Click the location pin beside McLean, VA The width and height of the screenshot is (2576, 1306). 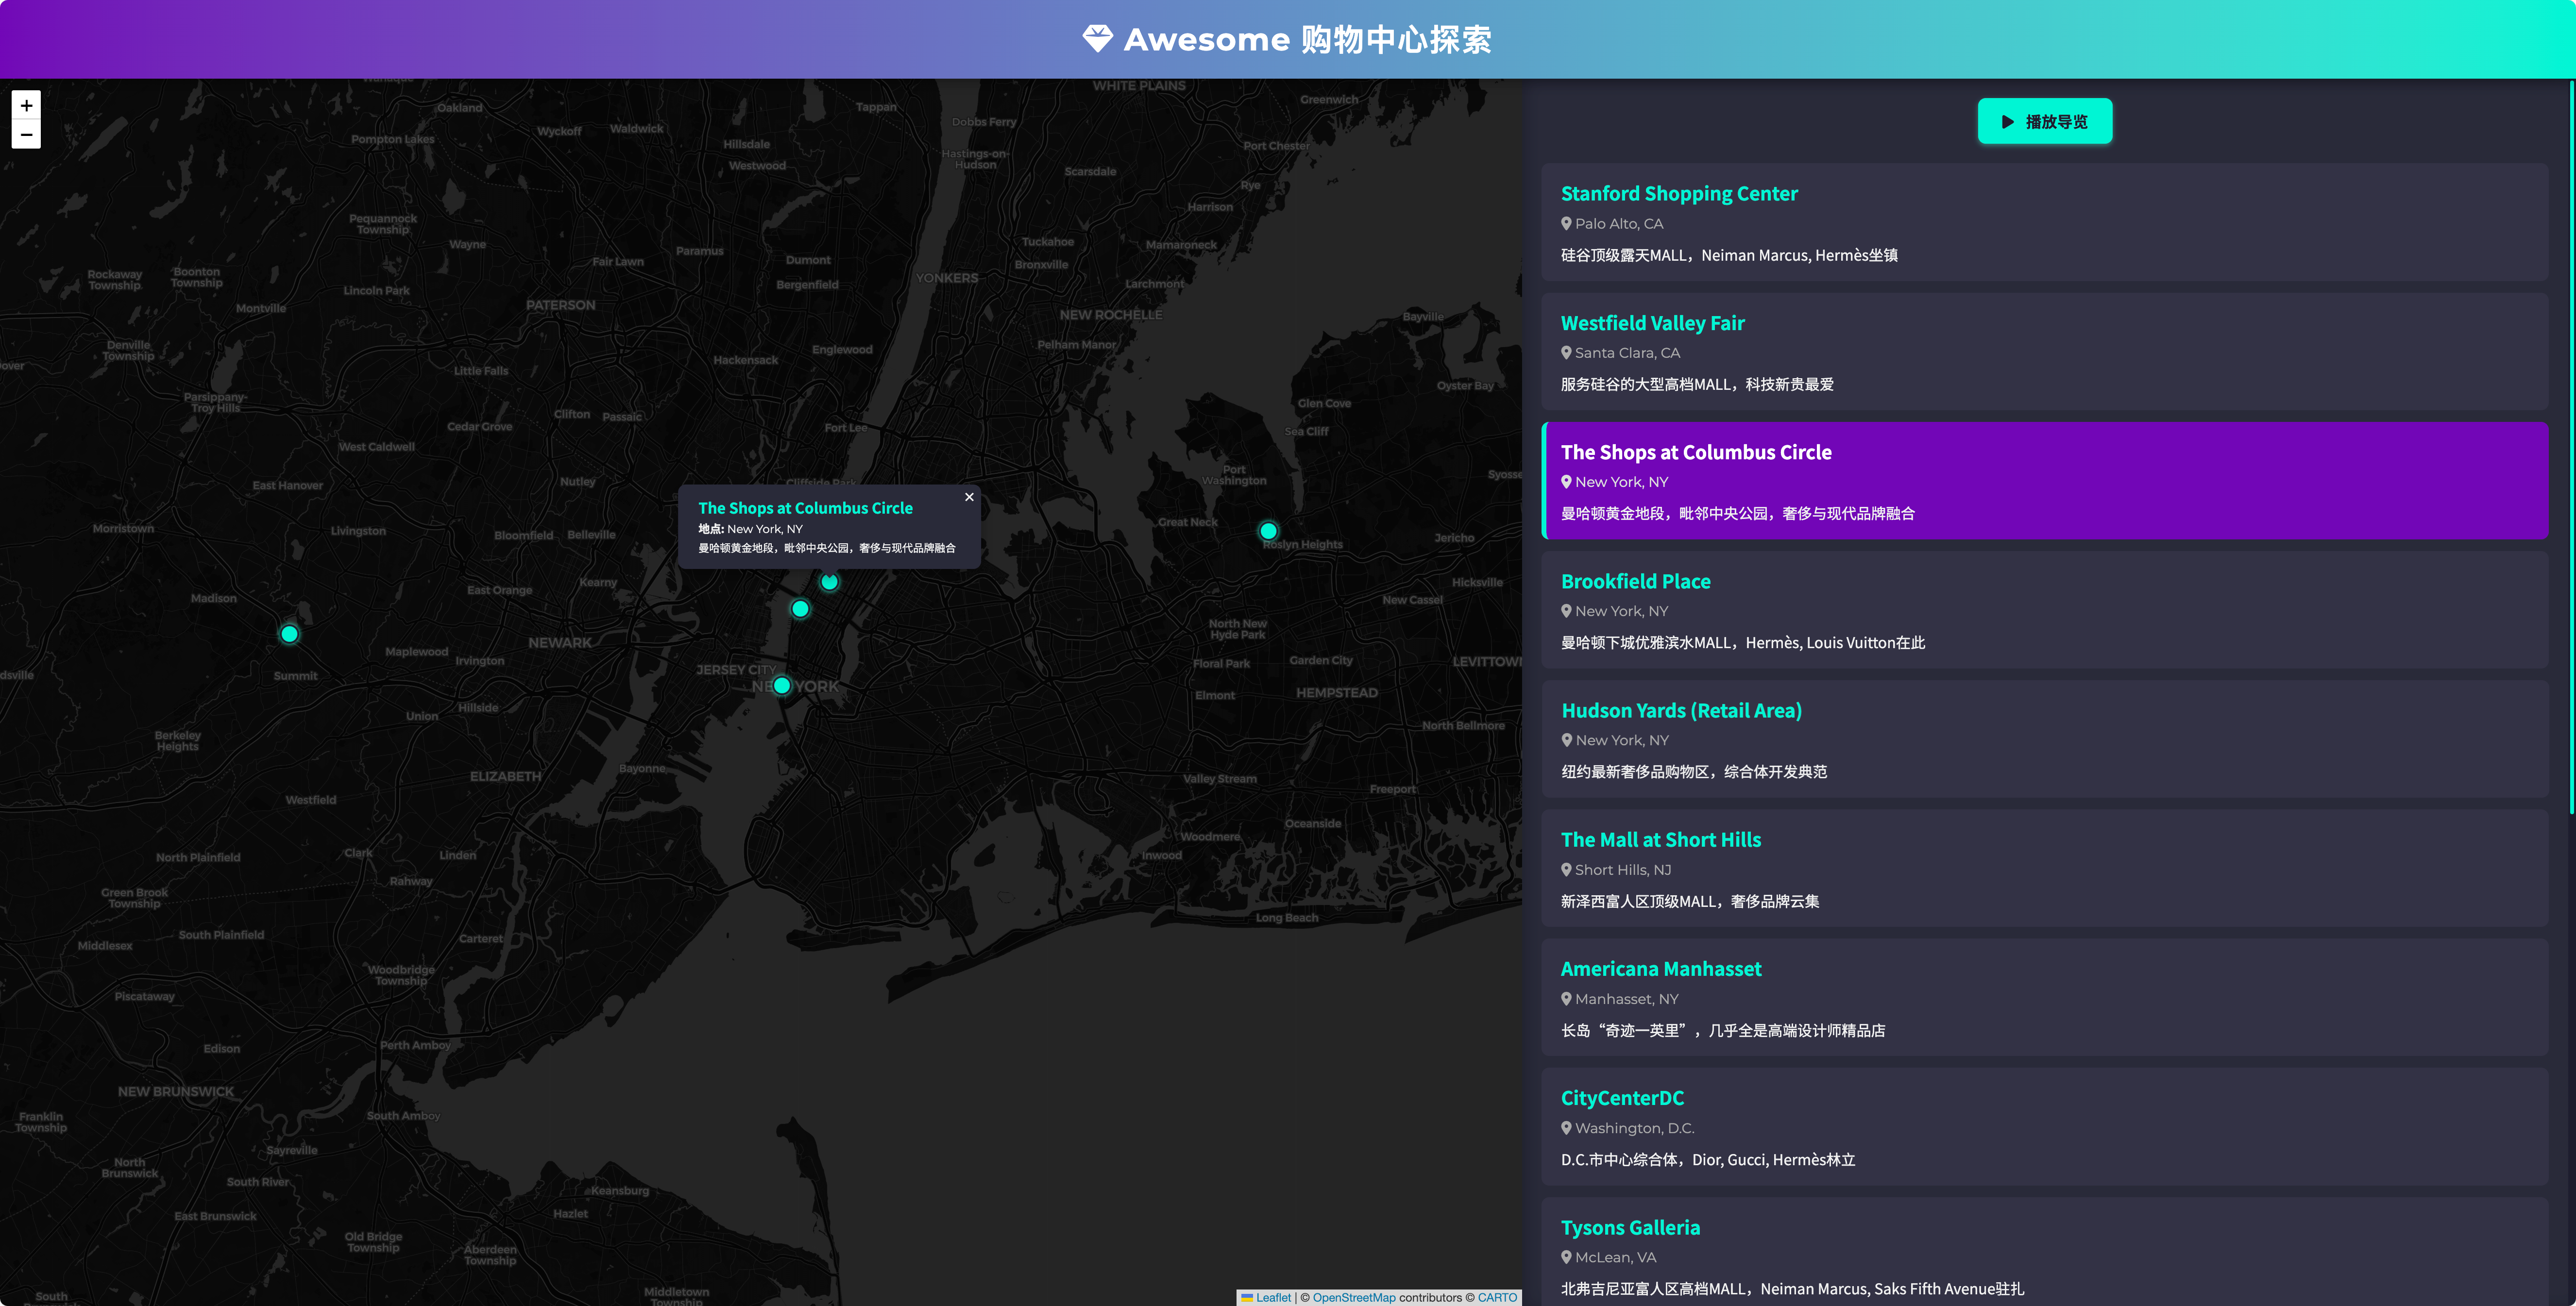tap(1566, 1257)
